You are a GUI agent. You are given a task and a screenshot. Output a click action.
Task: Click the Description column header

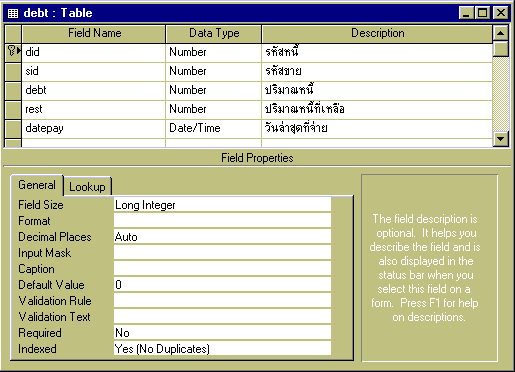coord(377,33)
